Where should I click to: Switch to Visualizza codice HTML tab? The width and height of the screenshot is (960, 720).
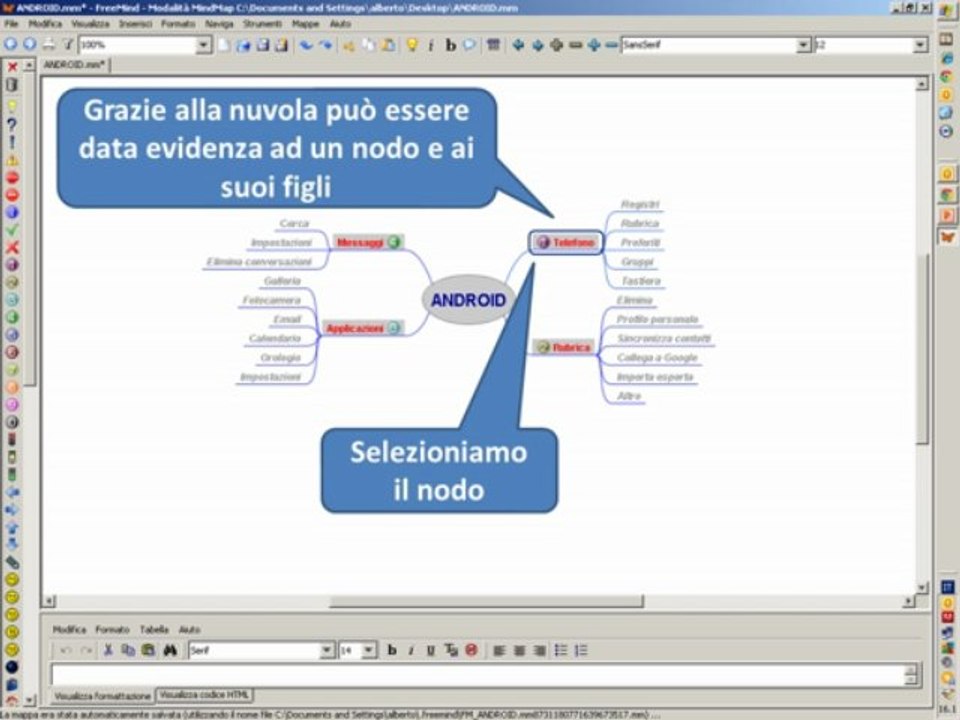pyautogui.click(x=204, y=695)
